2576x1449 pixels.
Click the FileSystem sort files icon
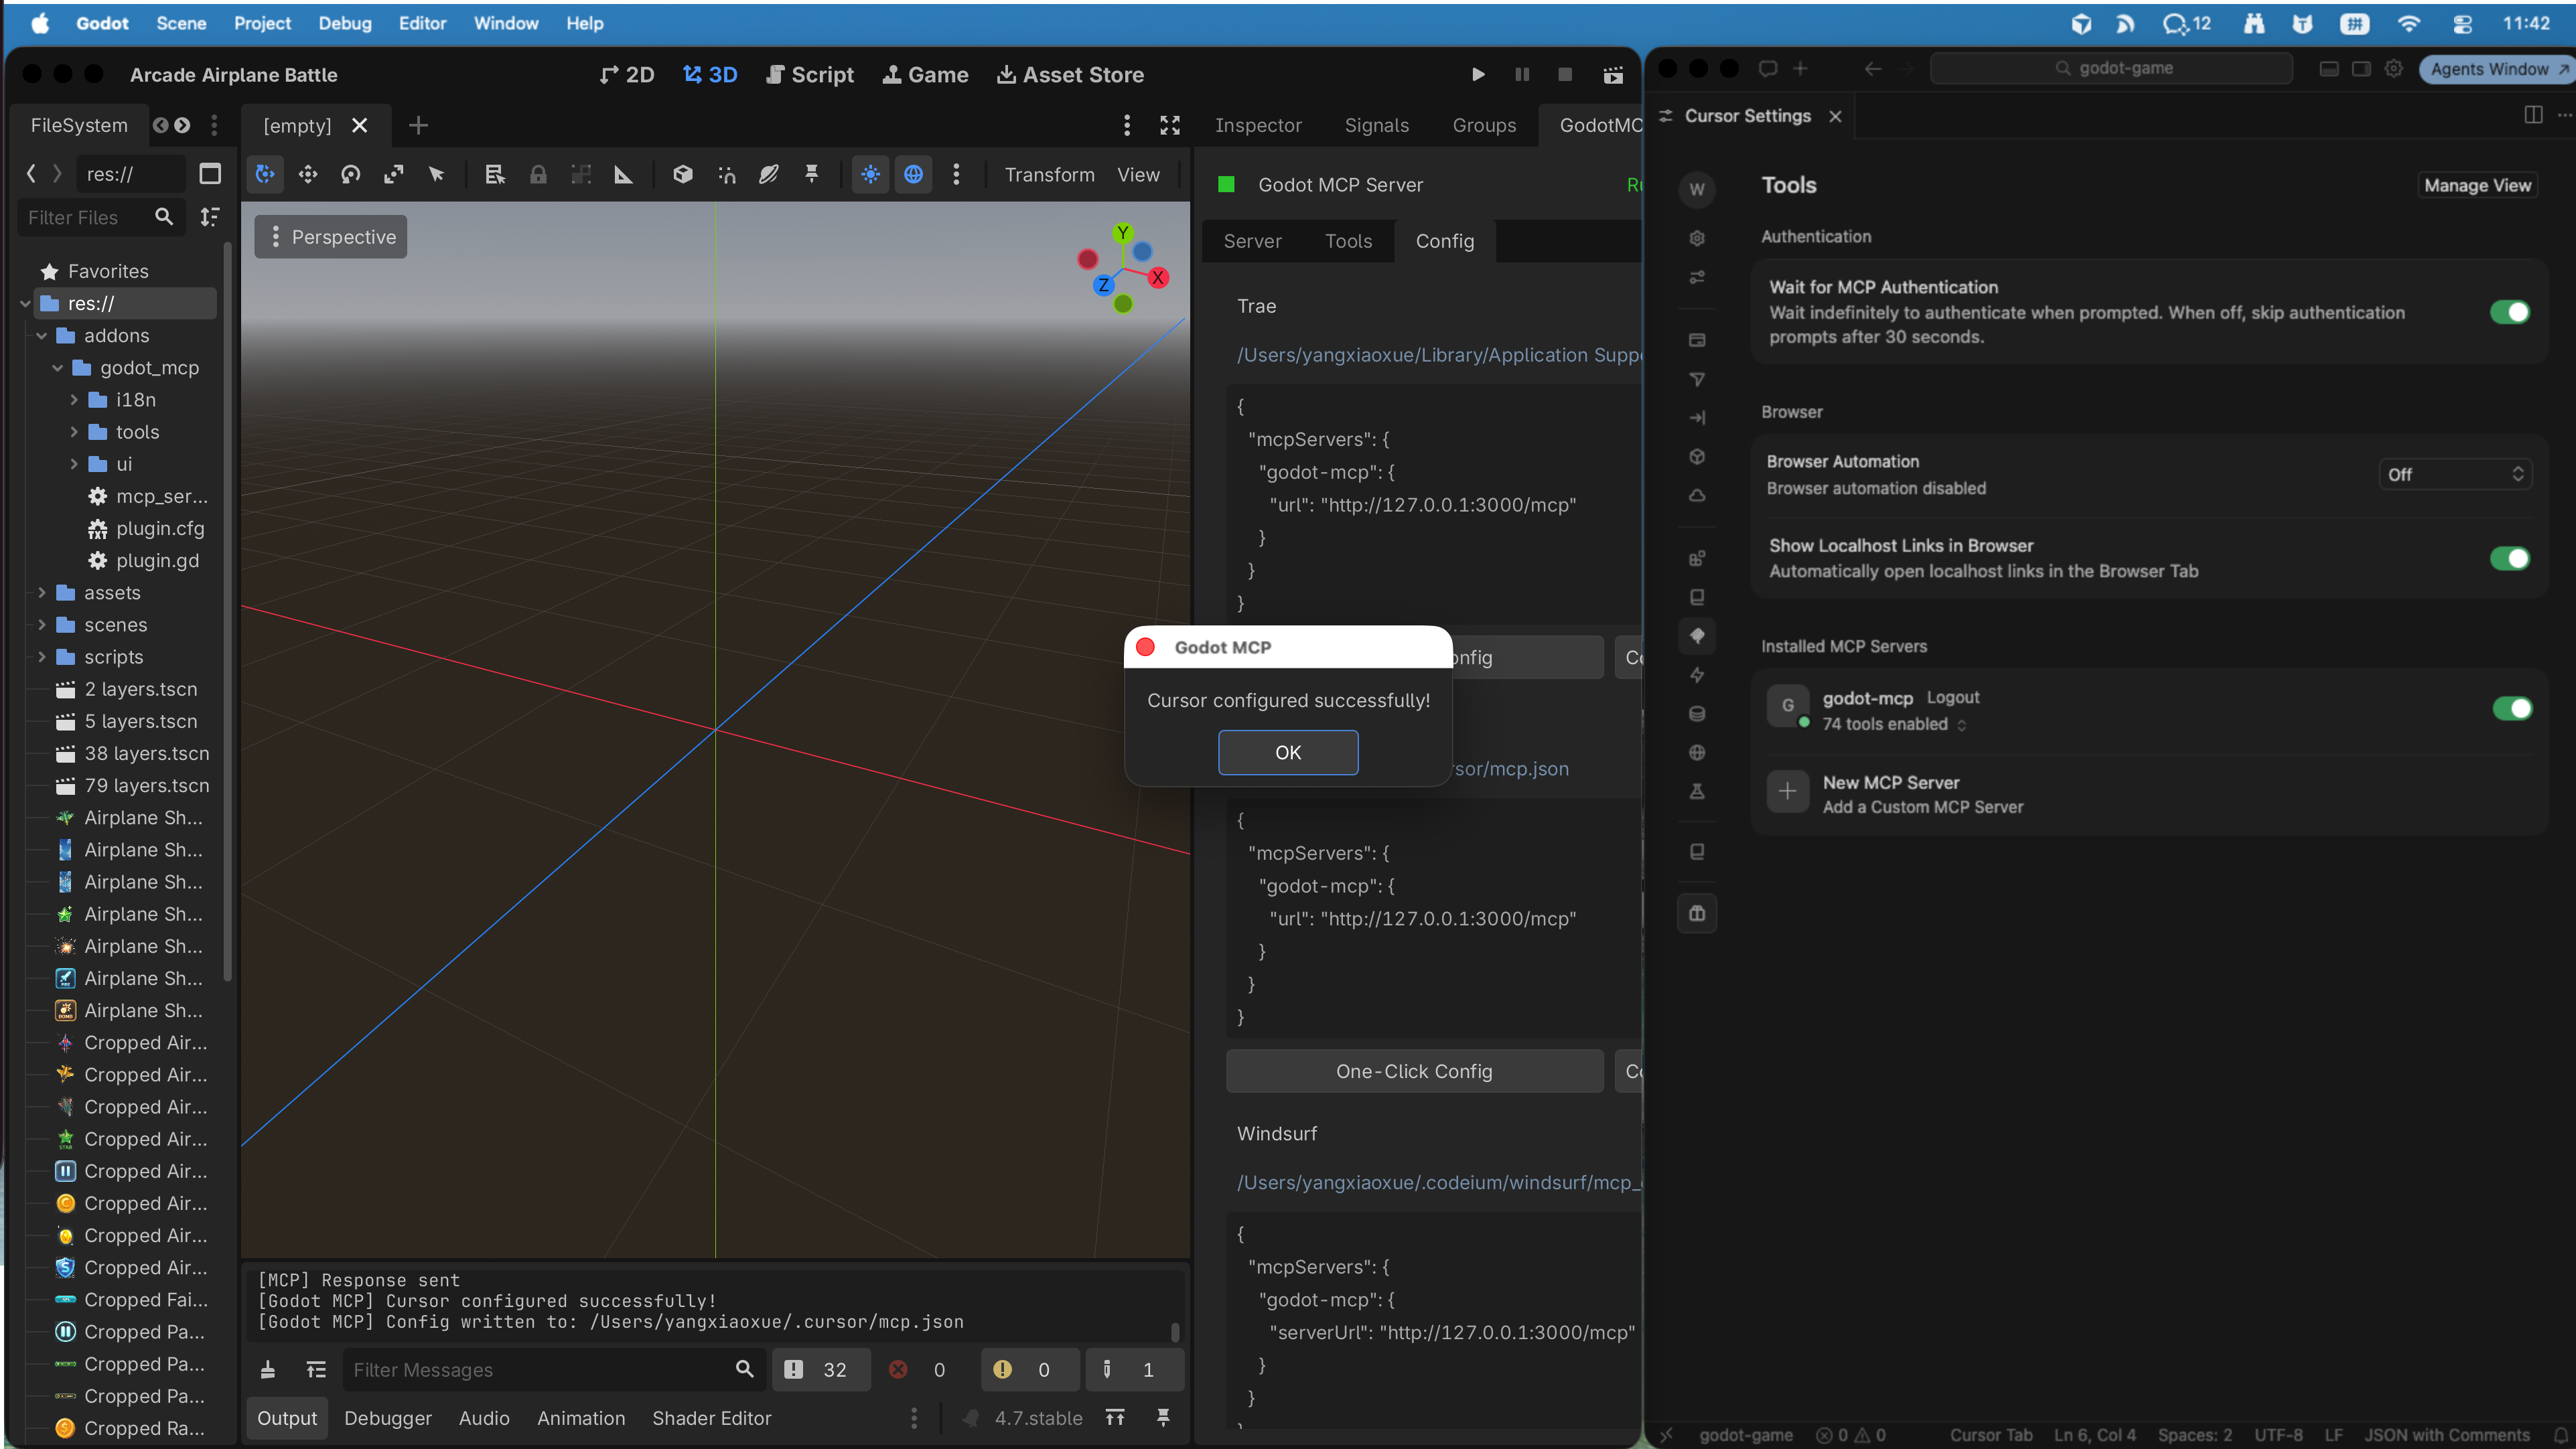(x=210, y=217)
